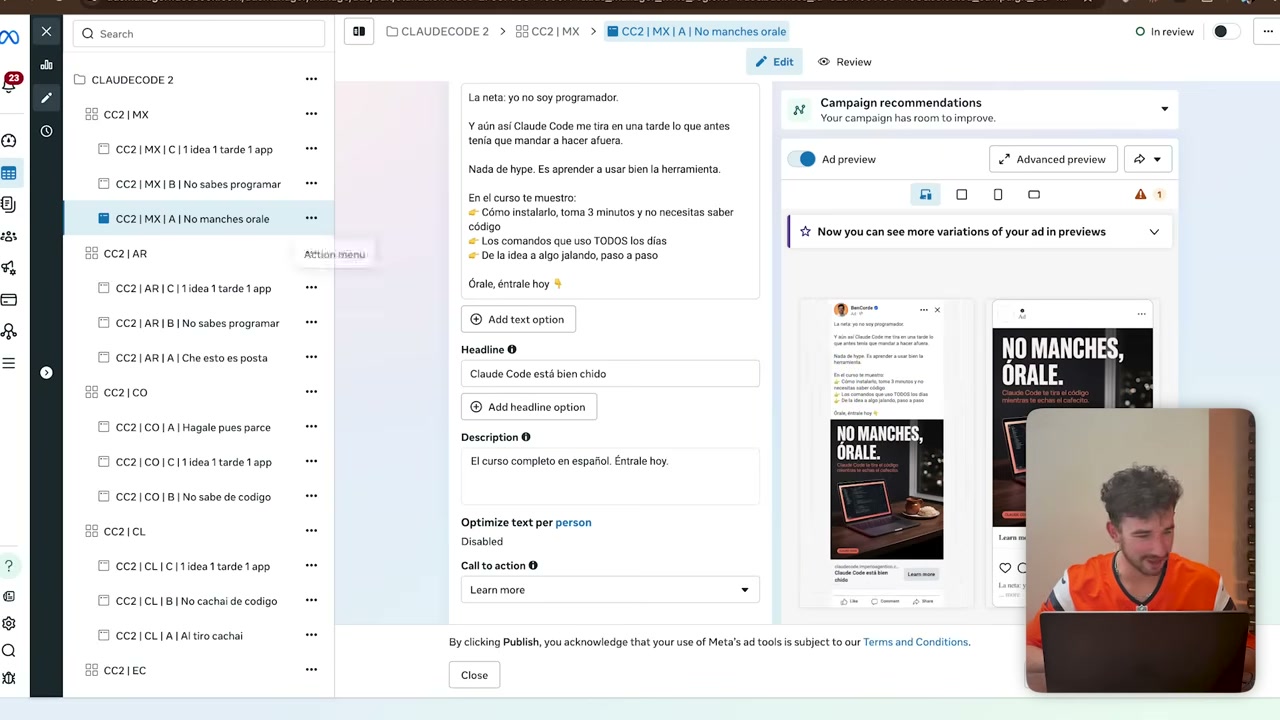Click the Headline info icon
This screenshot has height=720, width=1280.
(x=512, y=350)
